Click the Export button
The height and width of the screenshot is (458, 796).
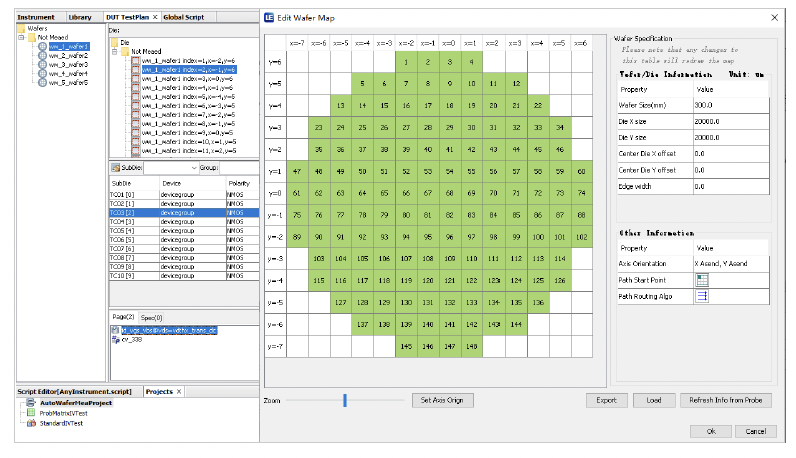click(606, 400)
